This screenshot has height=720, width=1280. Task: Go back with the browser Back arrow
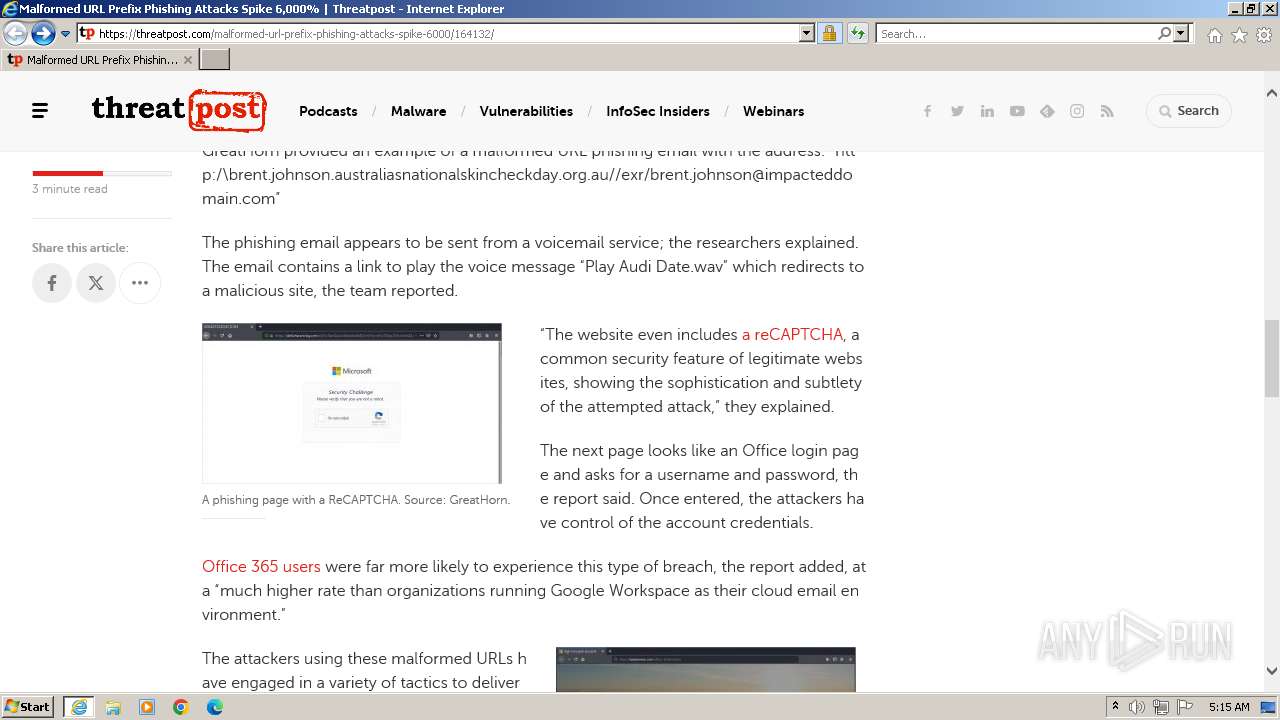point(16,33)
